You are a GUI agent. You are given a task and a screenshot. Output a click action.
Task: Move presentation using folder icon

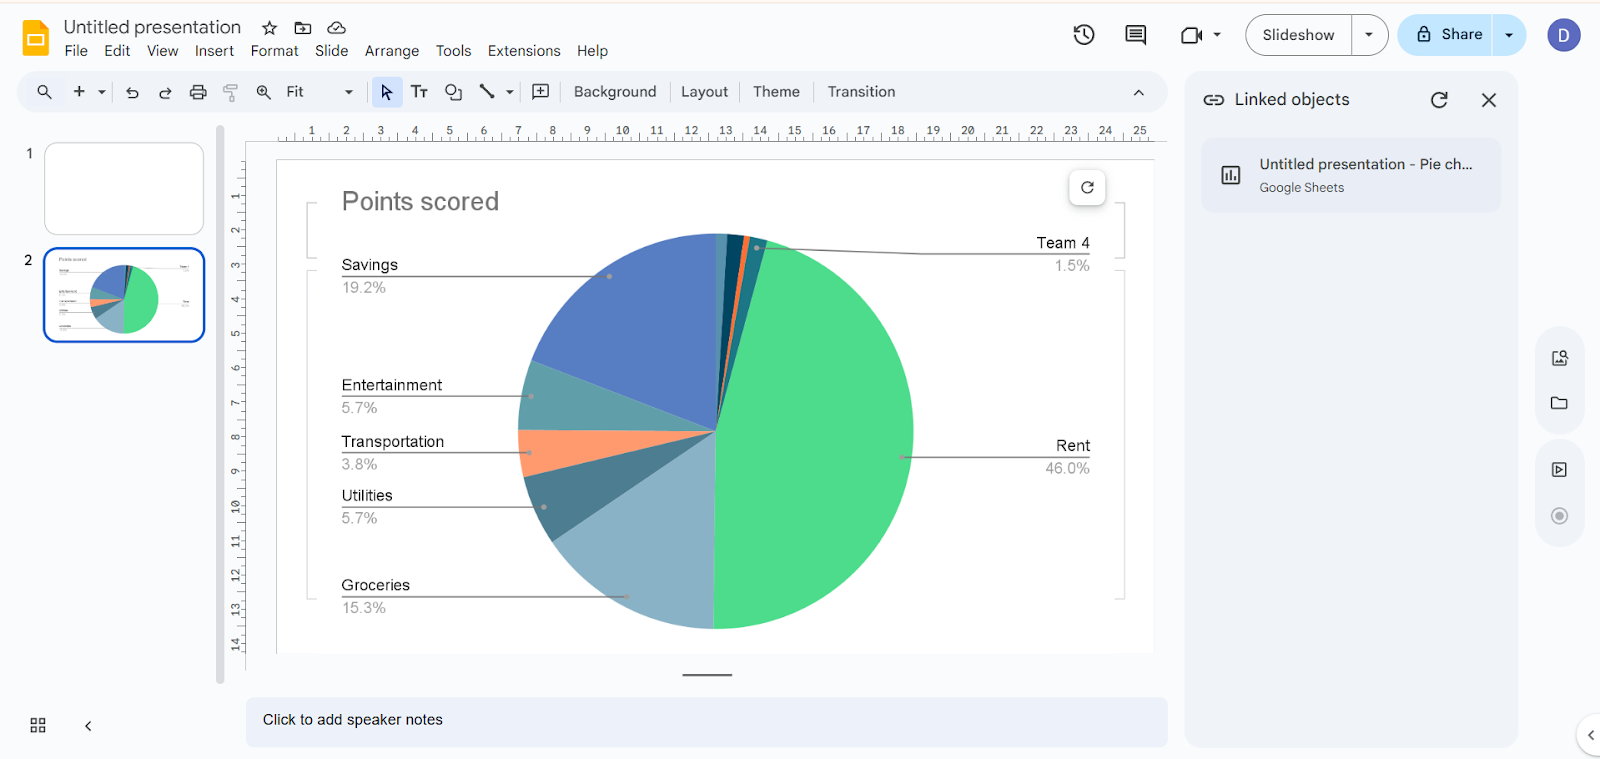[303, 28]
